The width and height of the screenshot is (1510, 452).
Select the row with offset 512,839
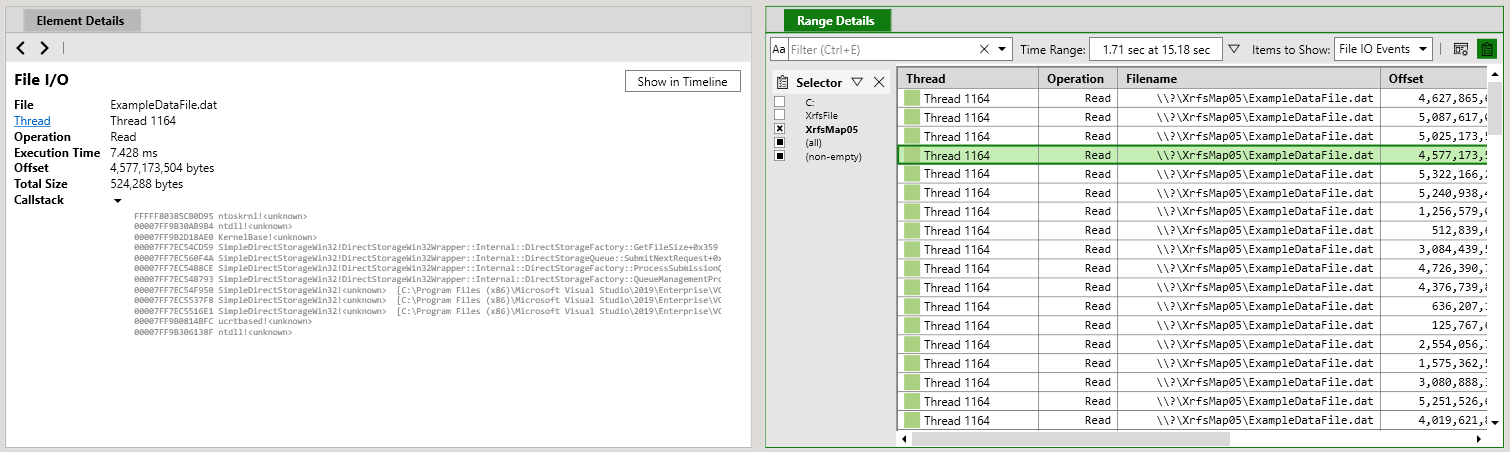point(1192,231)
